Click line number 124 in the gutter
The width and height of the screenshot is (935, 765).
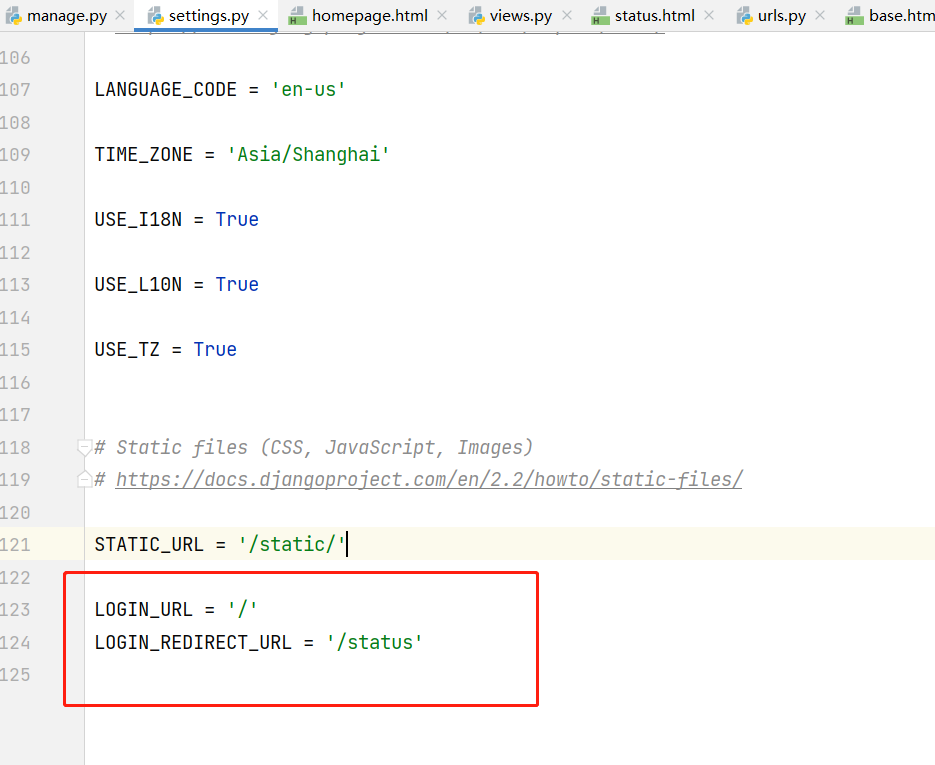pyautogui.click(x=15, y=642)
